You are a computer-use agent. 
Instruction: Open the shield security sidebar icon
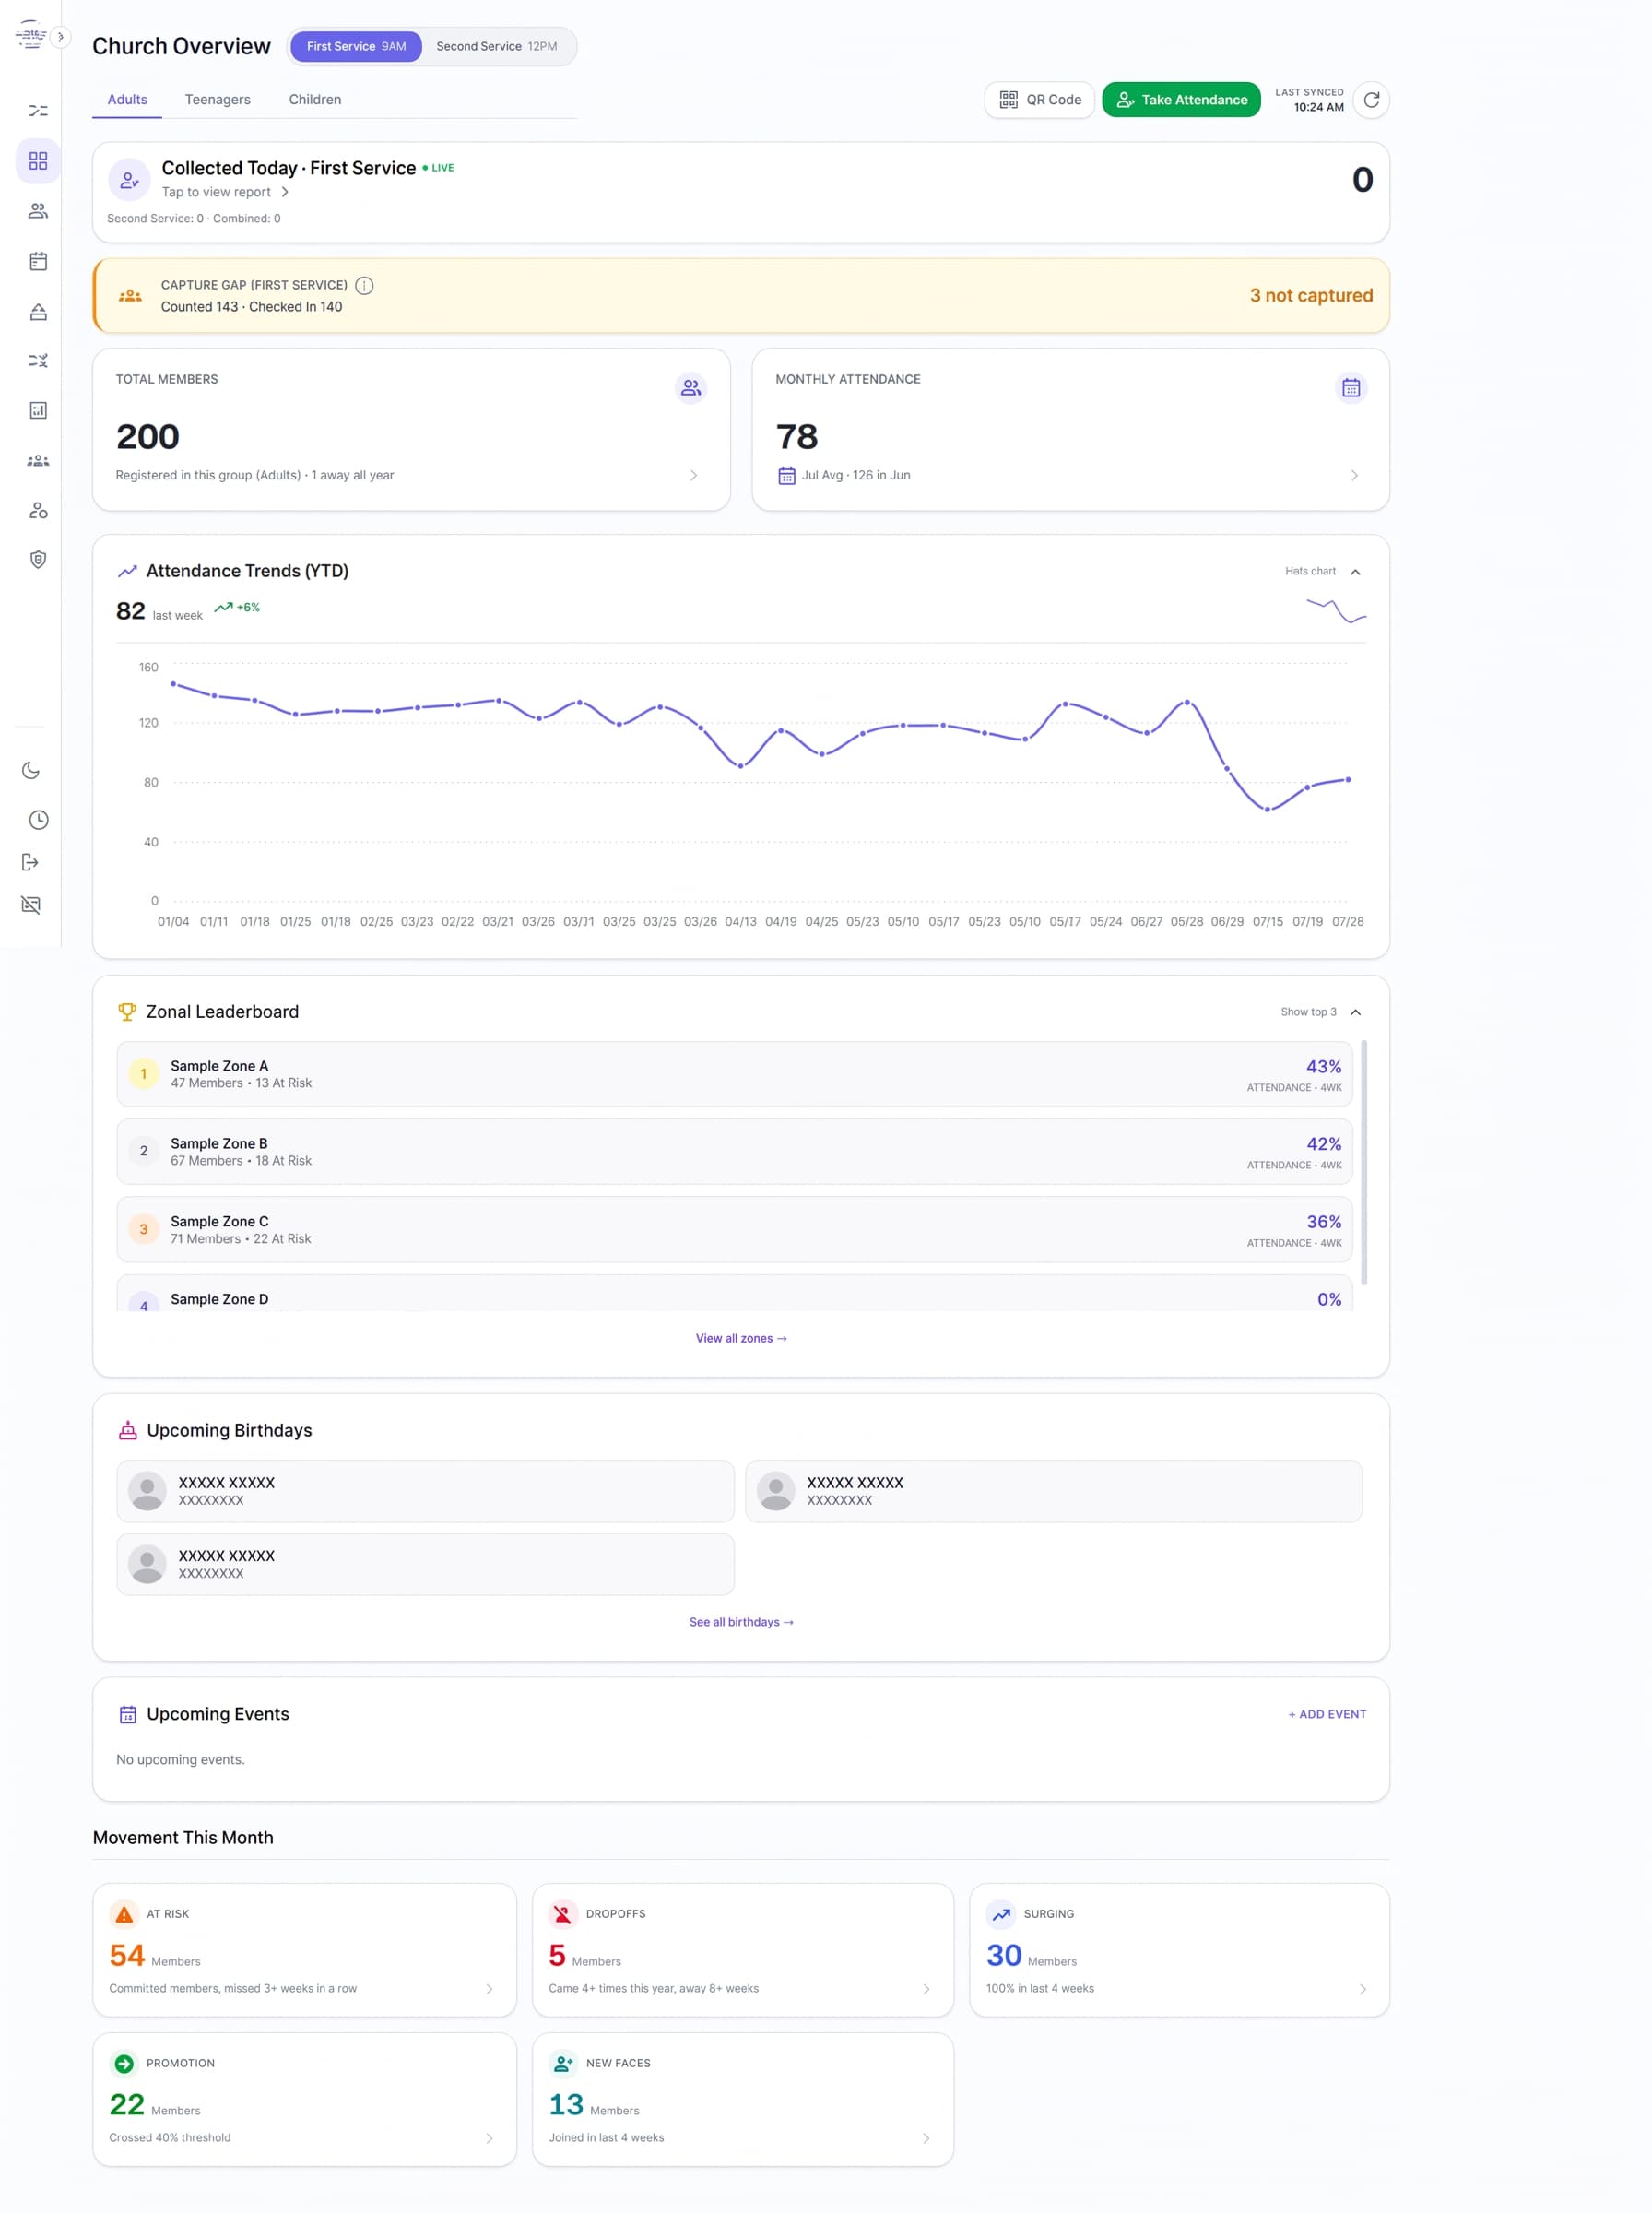38,559
